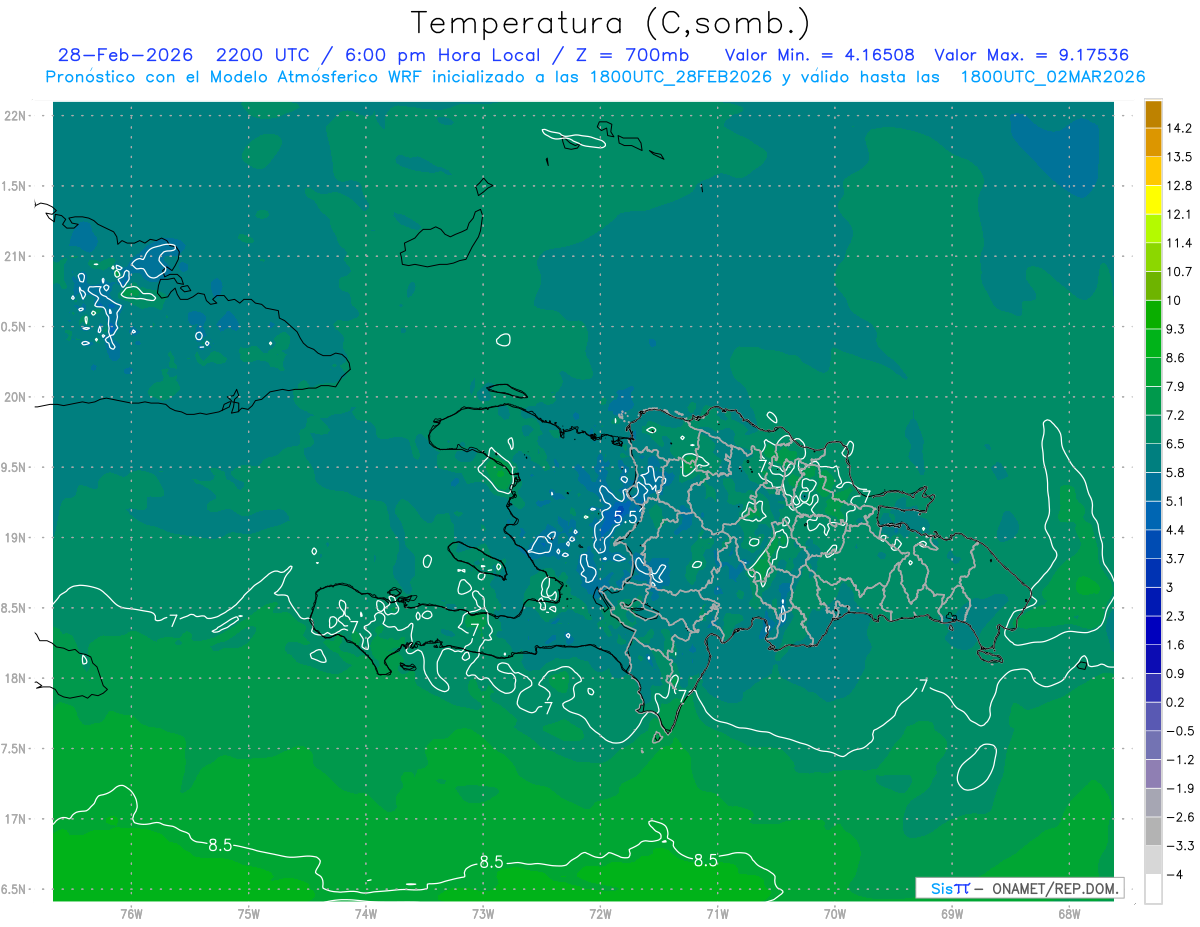Screen dimensions: 1200x927
Task: Click the "11.4" colorbar value
Action: pos(1181,243)
